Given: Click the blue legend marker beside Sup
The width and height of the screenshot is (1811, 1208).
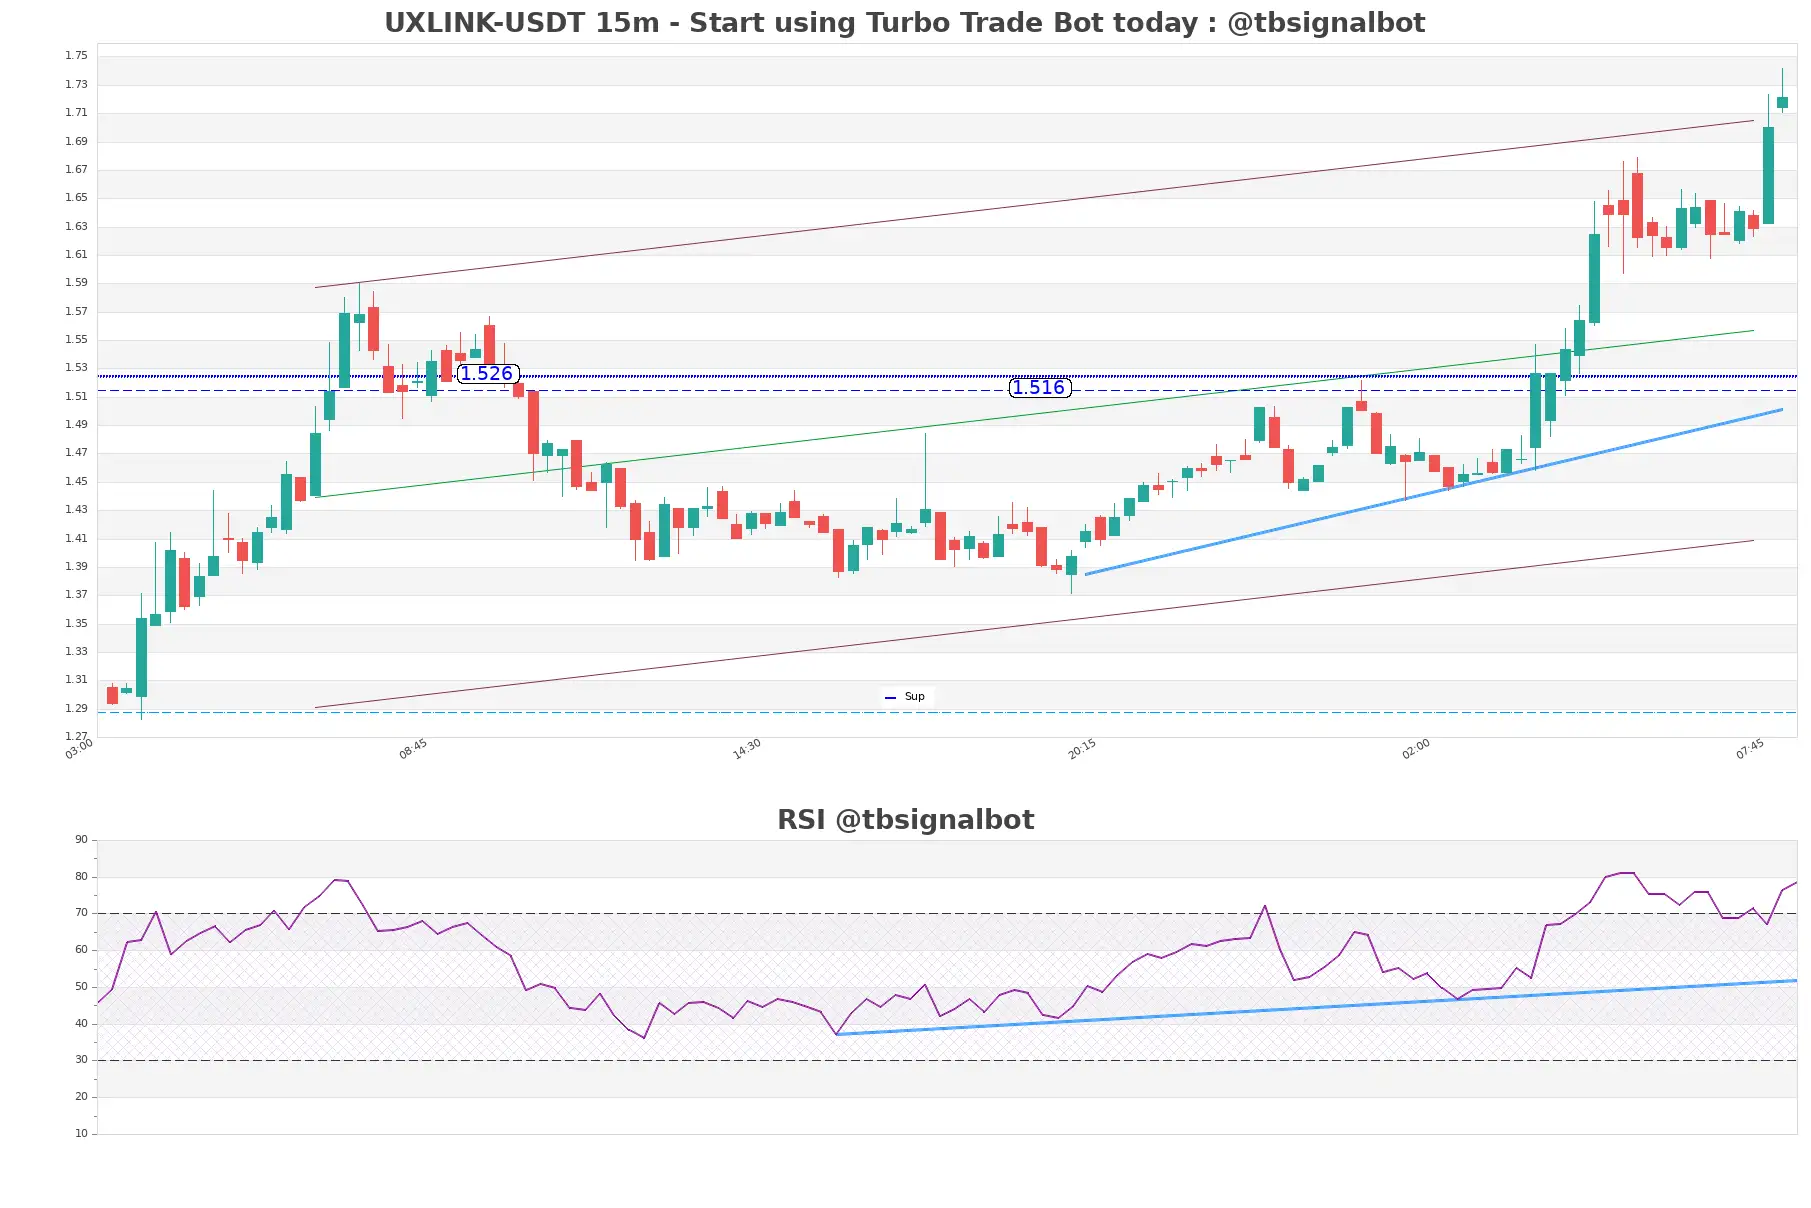Looking at the screenshot, I should pyautogui.click(x=890, y=698).
